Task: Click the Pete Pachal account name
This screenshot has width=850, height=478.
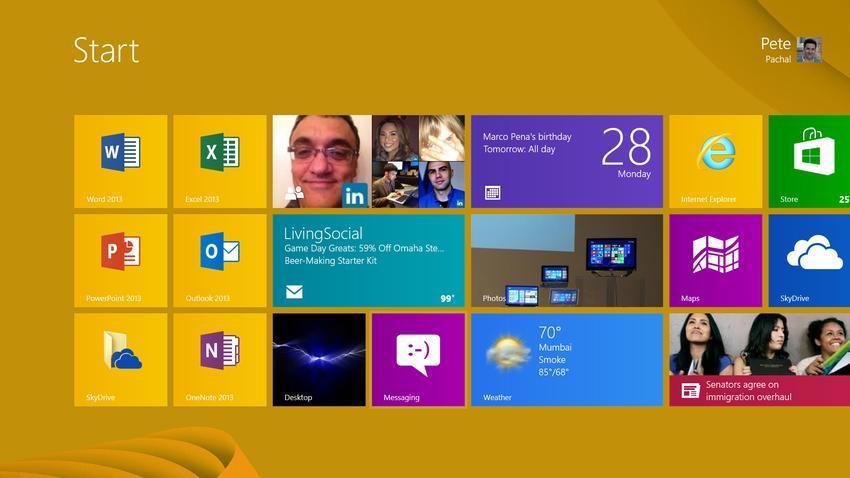Action: [x=775, y=48]
